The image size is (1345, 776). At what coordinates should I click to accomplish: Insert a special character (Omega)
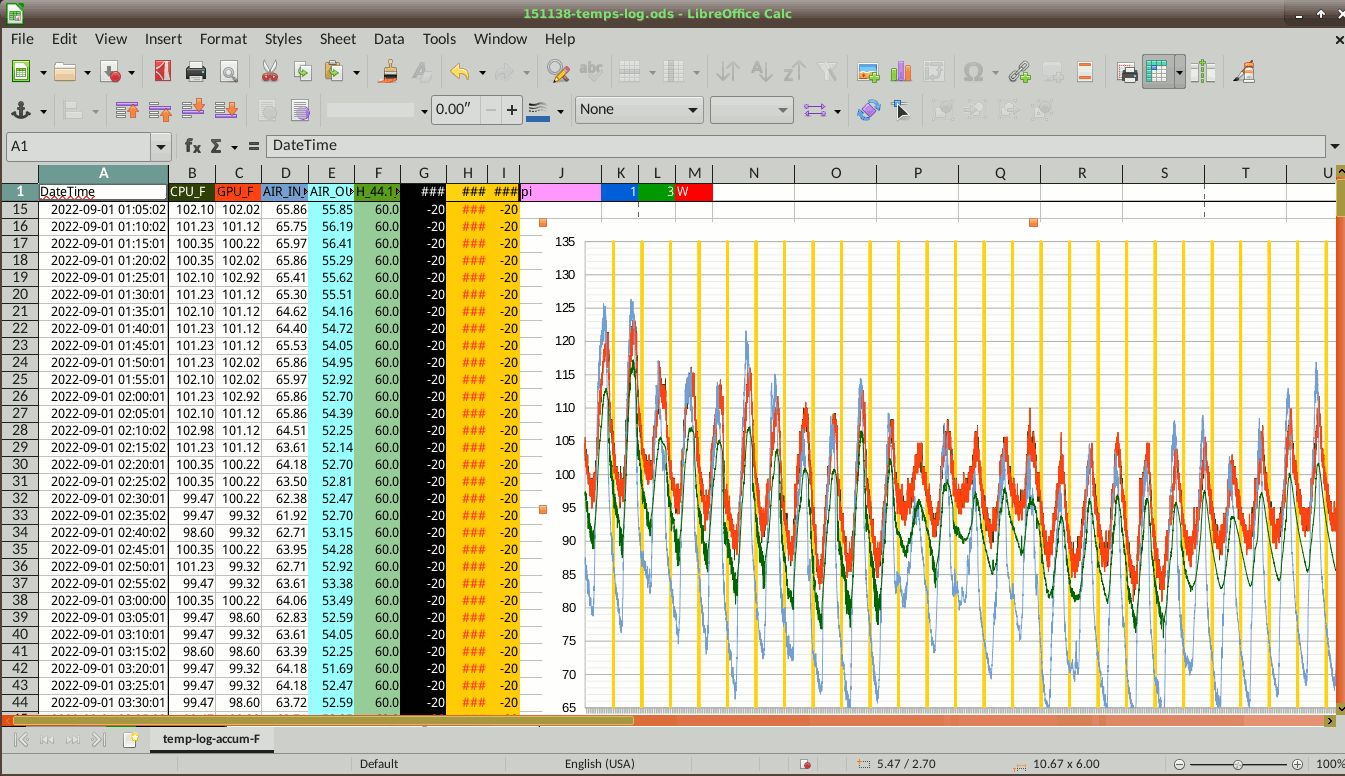[973, 72]
